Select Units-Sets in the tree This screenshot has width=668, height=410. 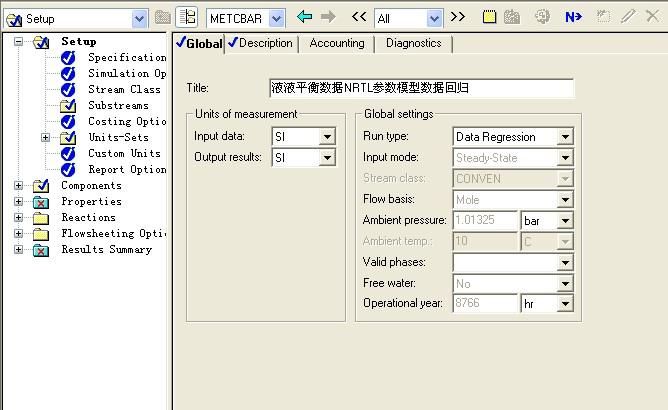(118, 137)
